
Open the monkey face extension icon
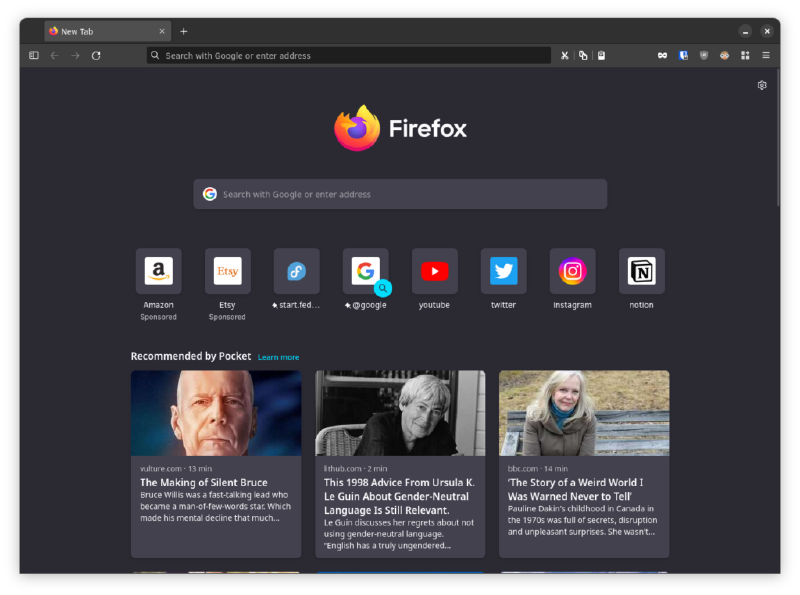724,56
